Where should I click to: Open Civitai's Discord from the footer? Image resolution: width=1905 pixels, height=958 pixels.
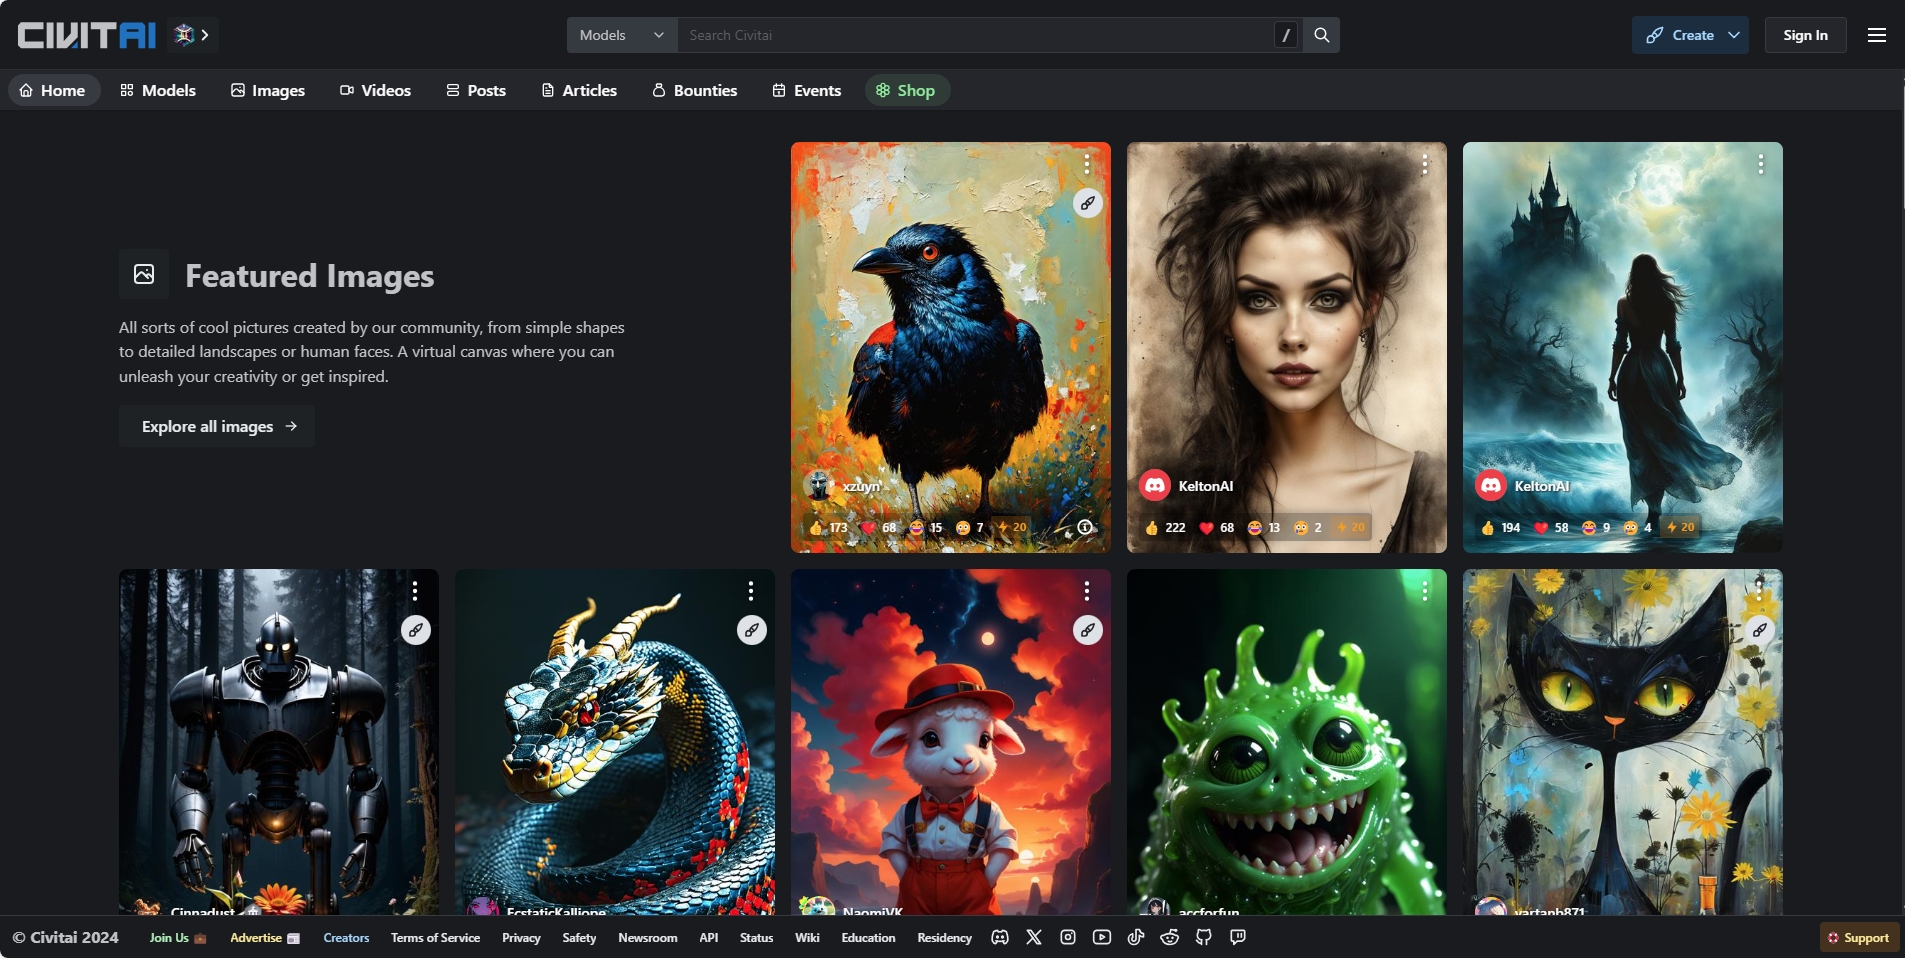[999, 937]
